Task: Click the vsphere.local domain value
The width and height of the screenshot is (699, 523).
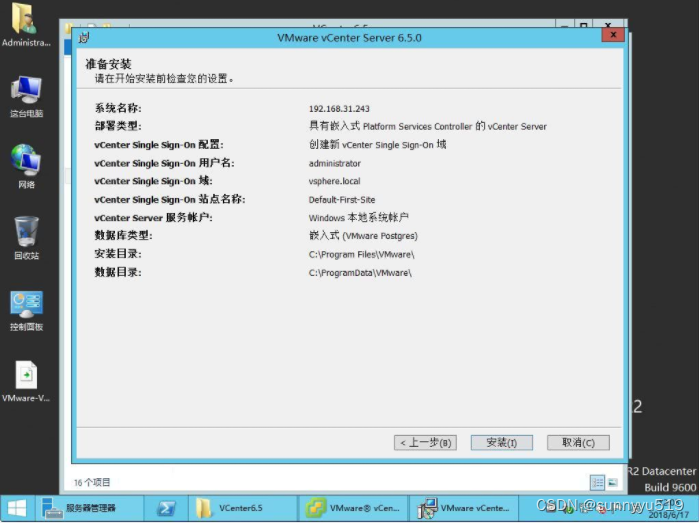Action: tap(334, 181)
